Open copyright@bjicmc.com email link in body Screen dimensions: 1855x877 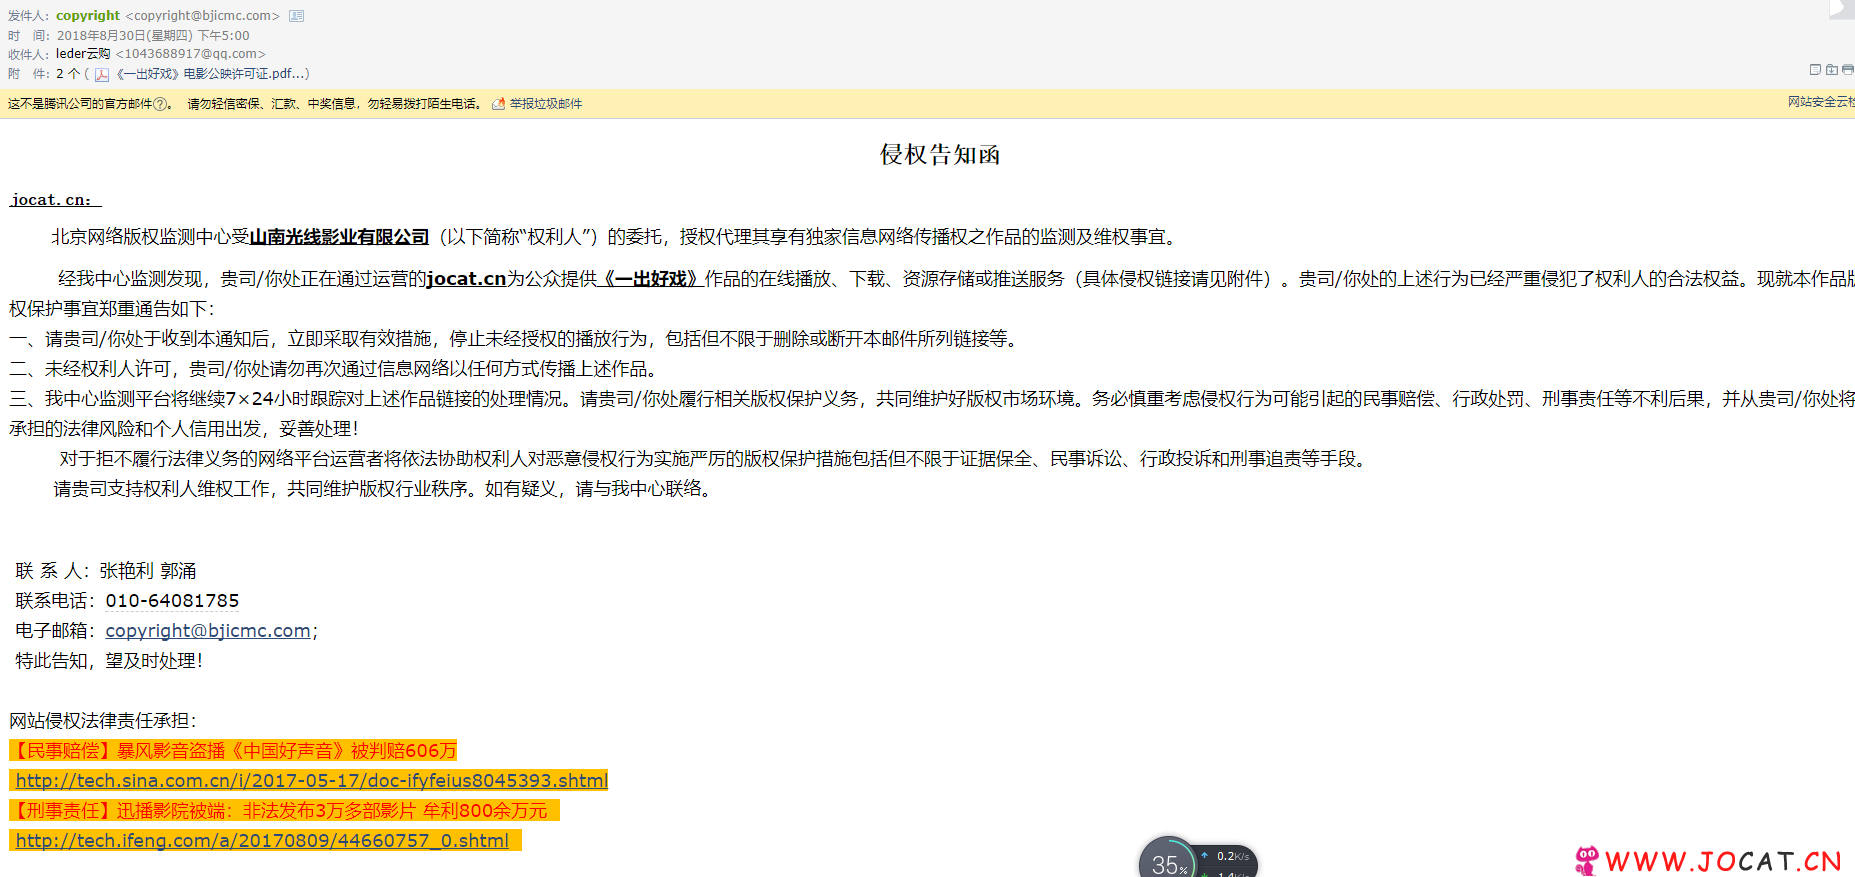point(208,631)
